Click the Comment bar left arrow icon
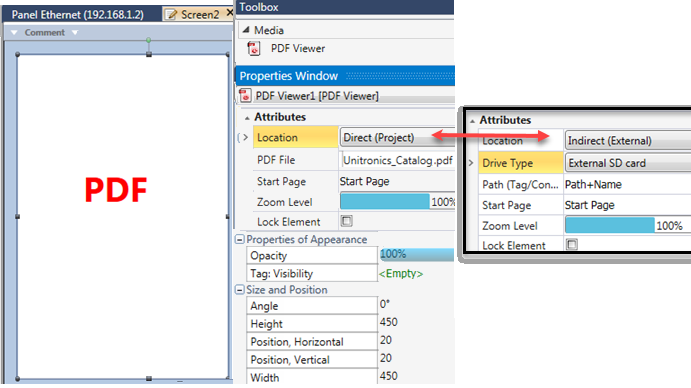 pos(14,33)
